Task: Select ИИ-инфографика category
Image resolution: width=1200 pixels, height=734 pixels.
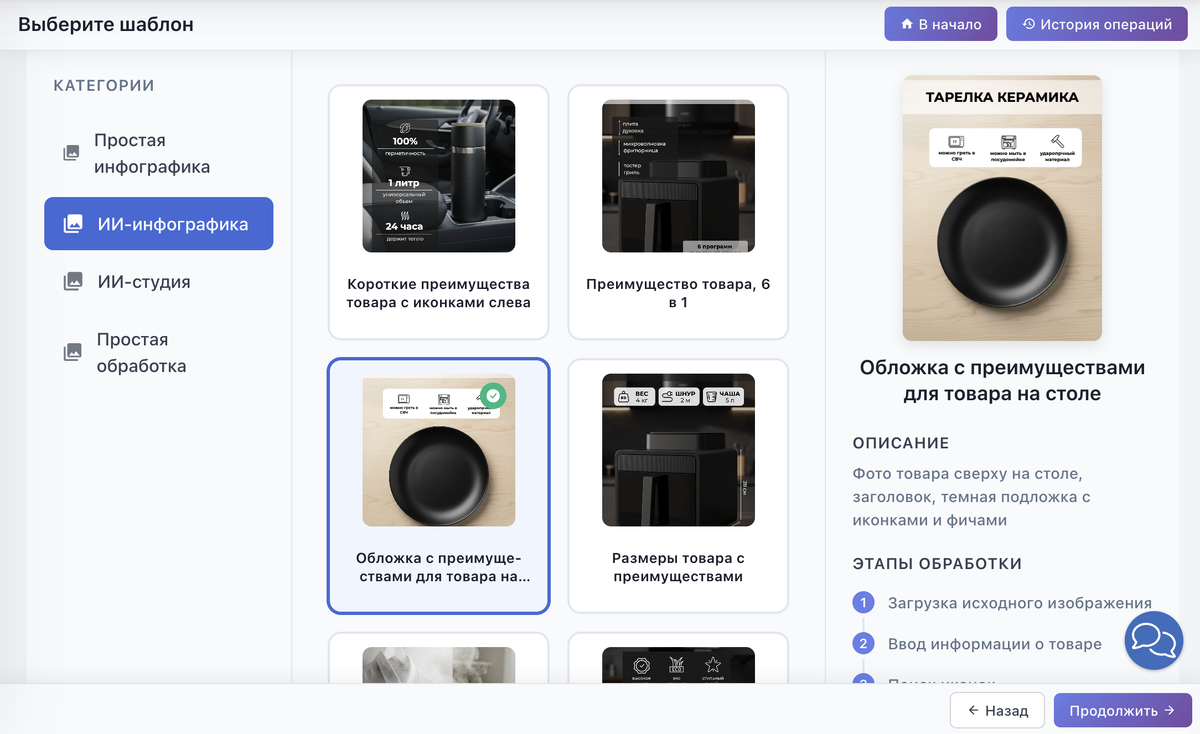Action: pyautogui.click(x=159, y=224)
